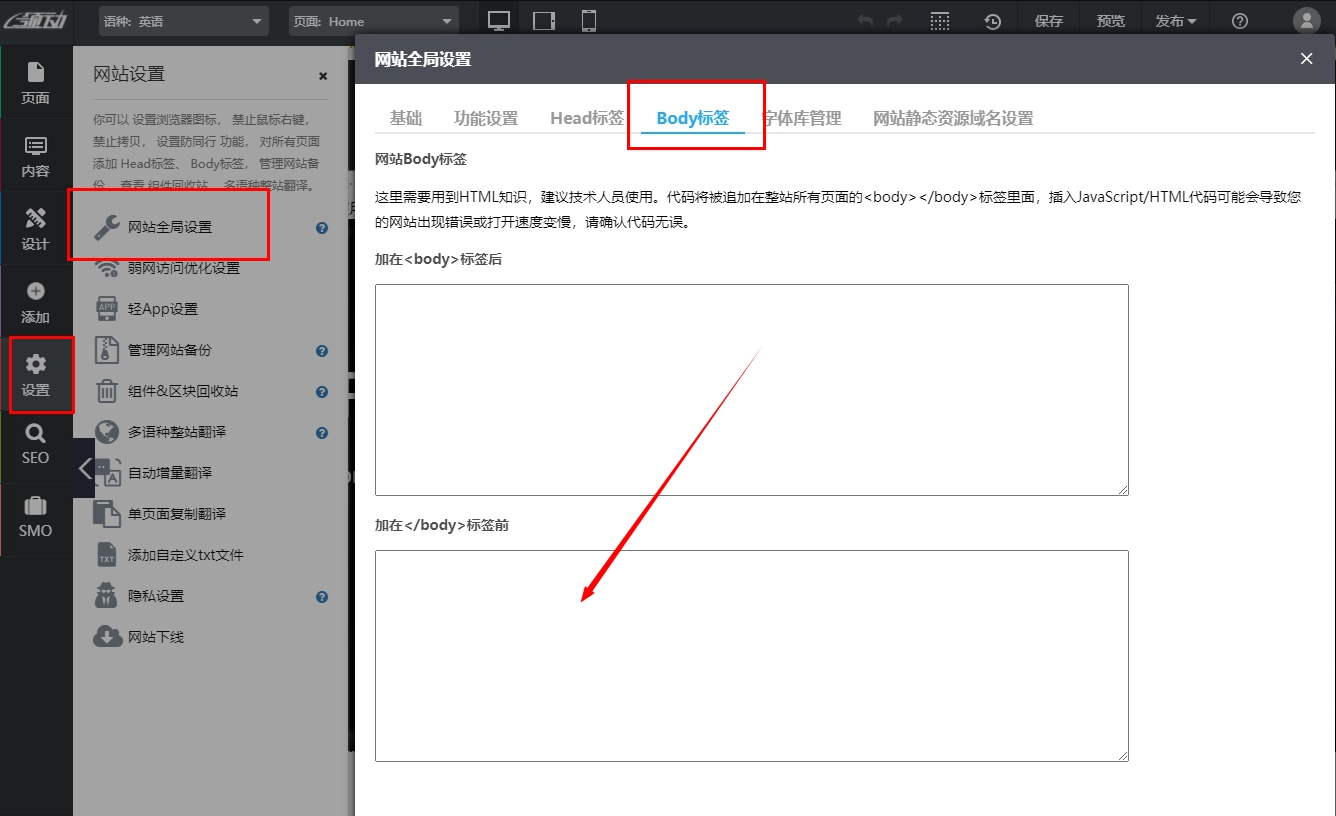Switch to the Head标签 tab

tap(586, 118)
